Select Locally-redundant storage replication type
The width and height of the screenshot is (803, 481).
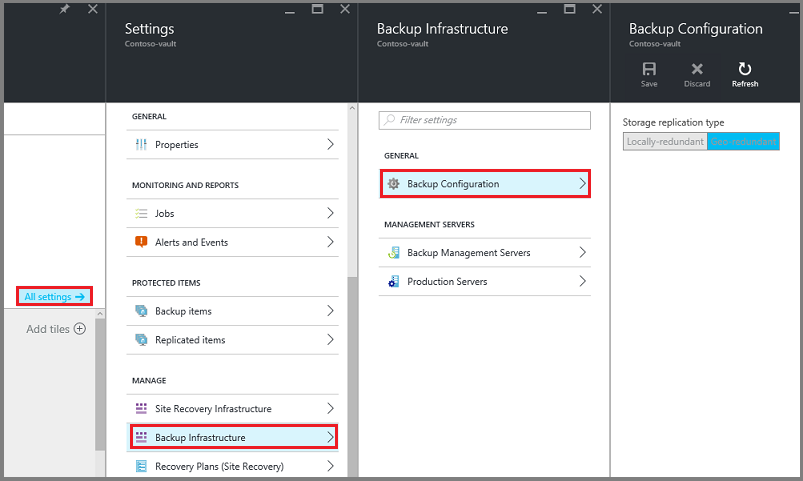[x=665, y=142]
